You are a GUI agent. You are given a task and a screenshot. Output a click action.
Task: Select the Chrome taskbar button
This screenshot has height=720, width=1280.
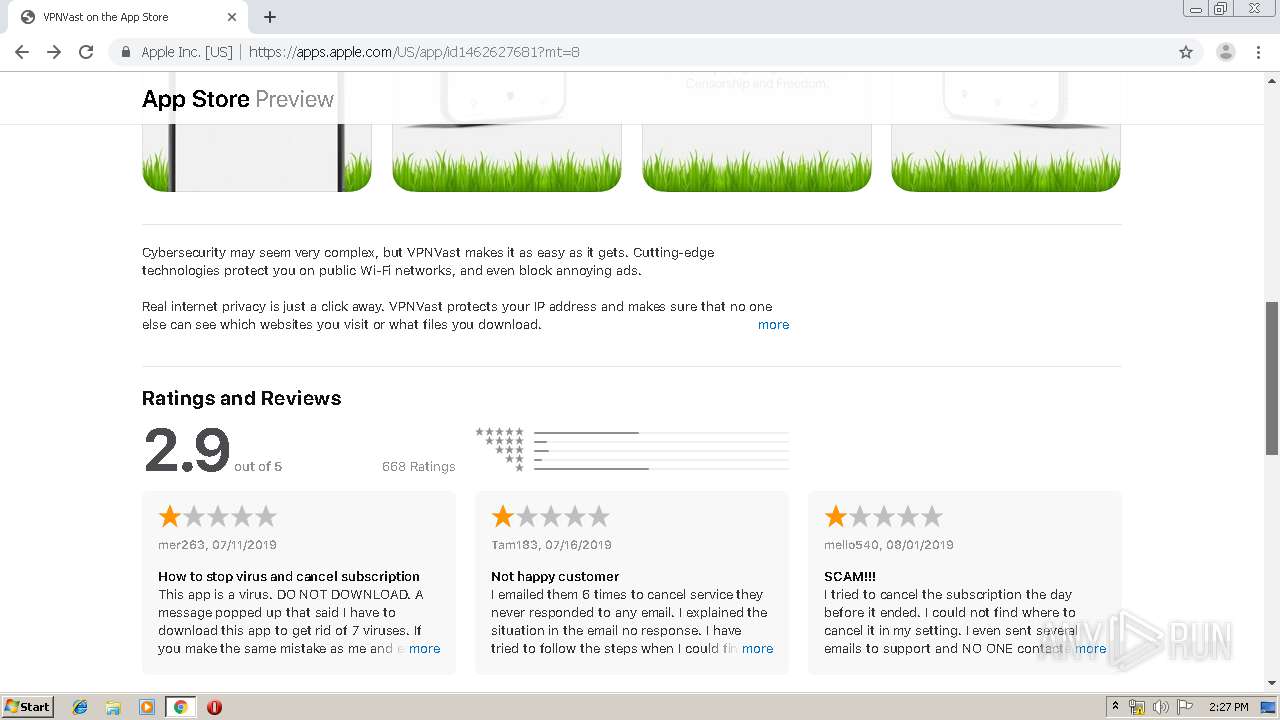[180, 707]
